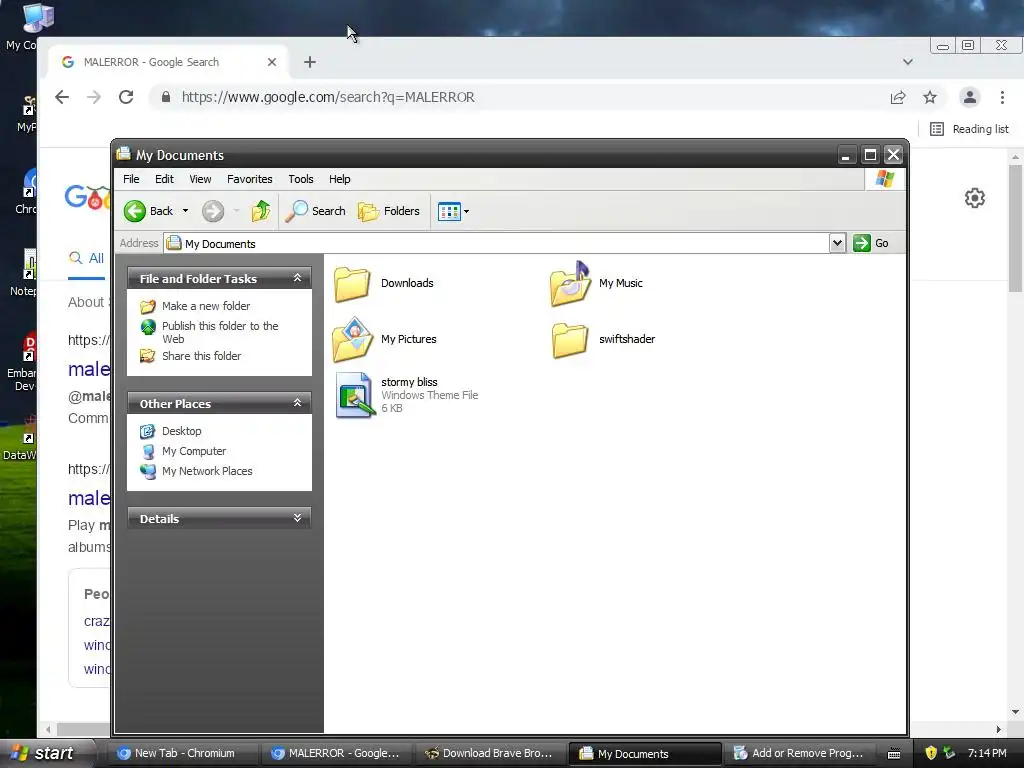Collapse the File and Folder Tasks panel

pos(297,278)
